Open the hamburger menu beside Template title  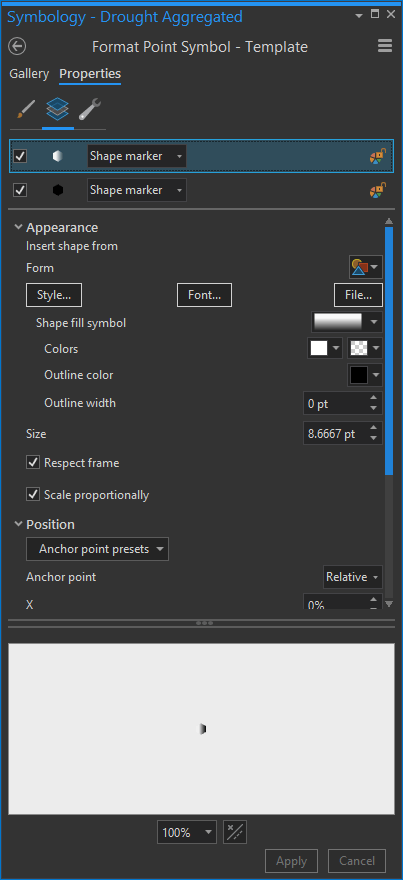pyautogui.click(x=385, y=46)
